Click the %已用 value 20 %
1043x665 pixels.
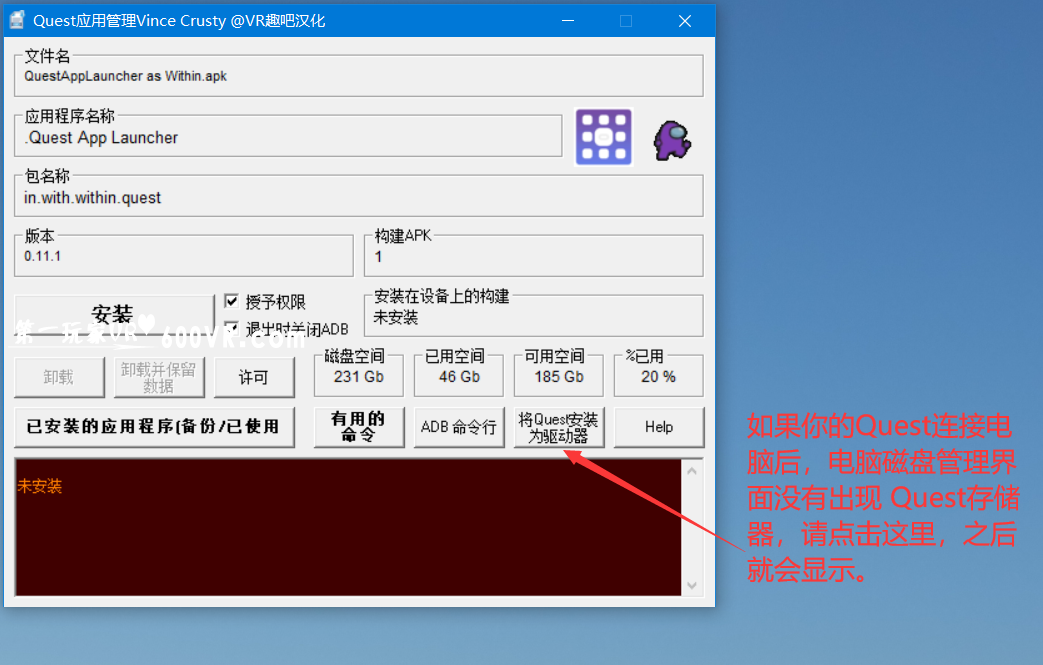659,376
